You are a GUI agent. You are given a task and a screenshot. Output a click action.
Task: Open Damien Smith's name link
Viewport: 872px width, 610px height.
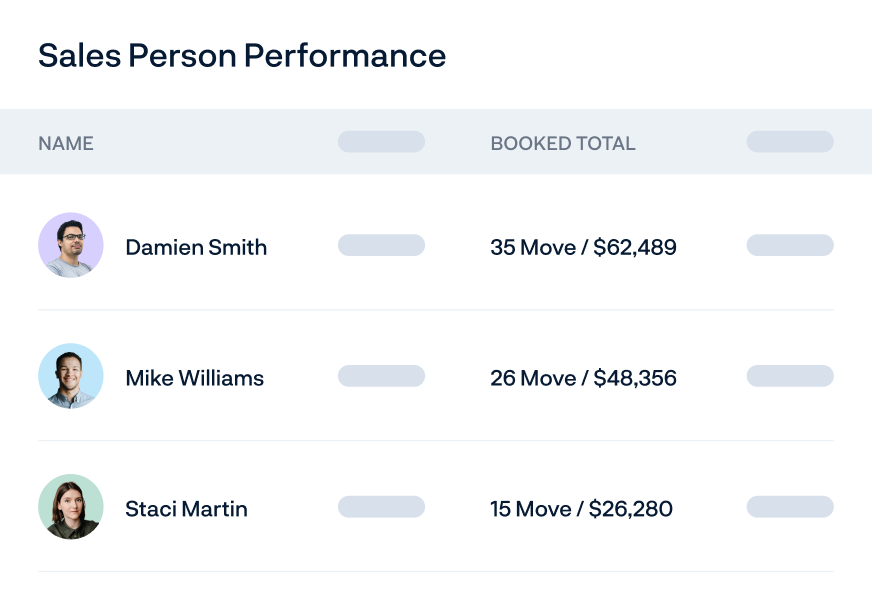click(196, 247)
